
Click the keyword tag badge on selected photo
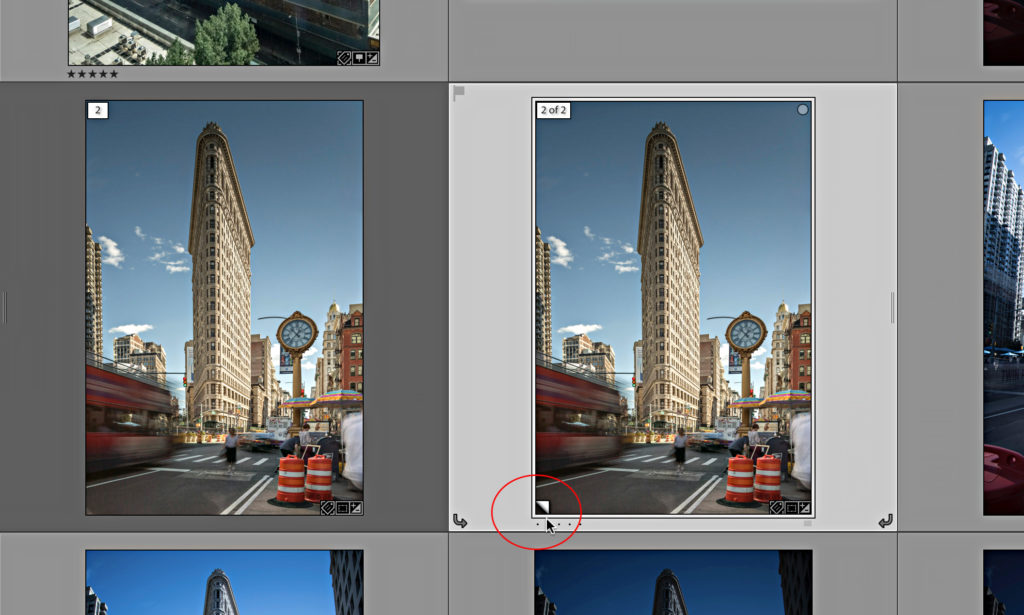777,508
